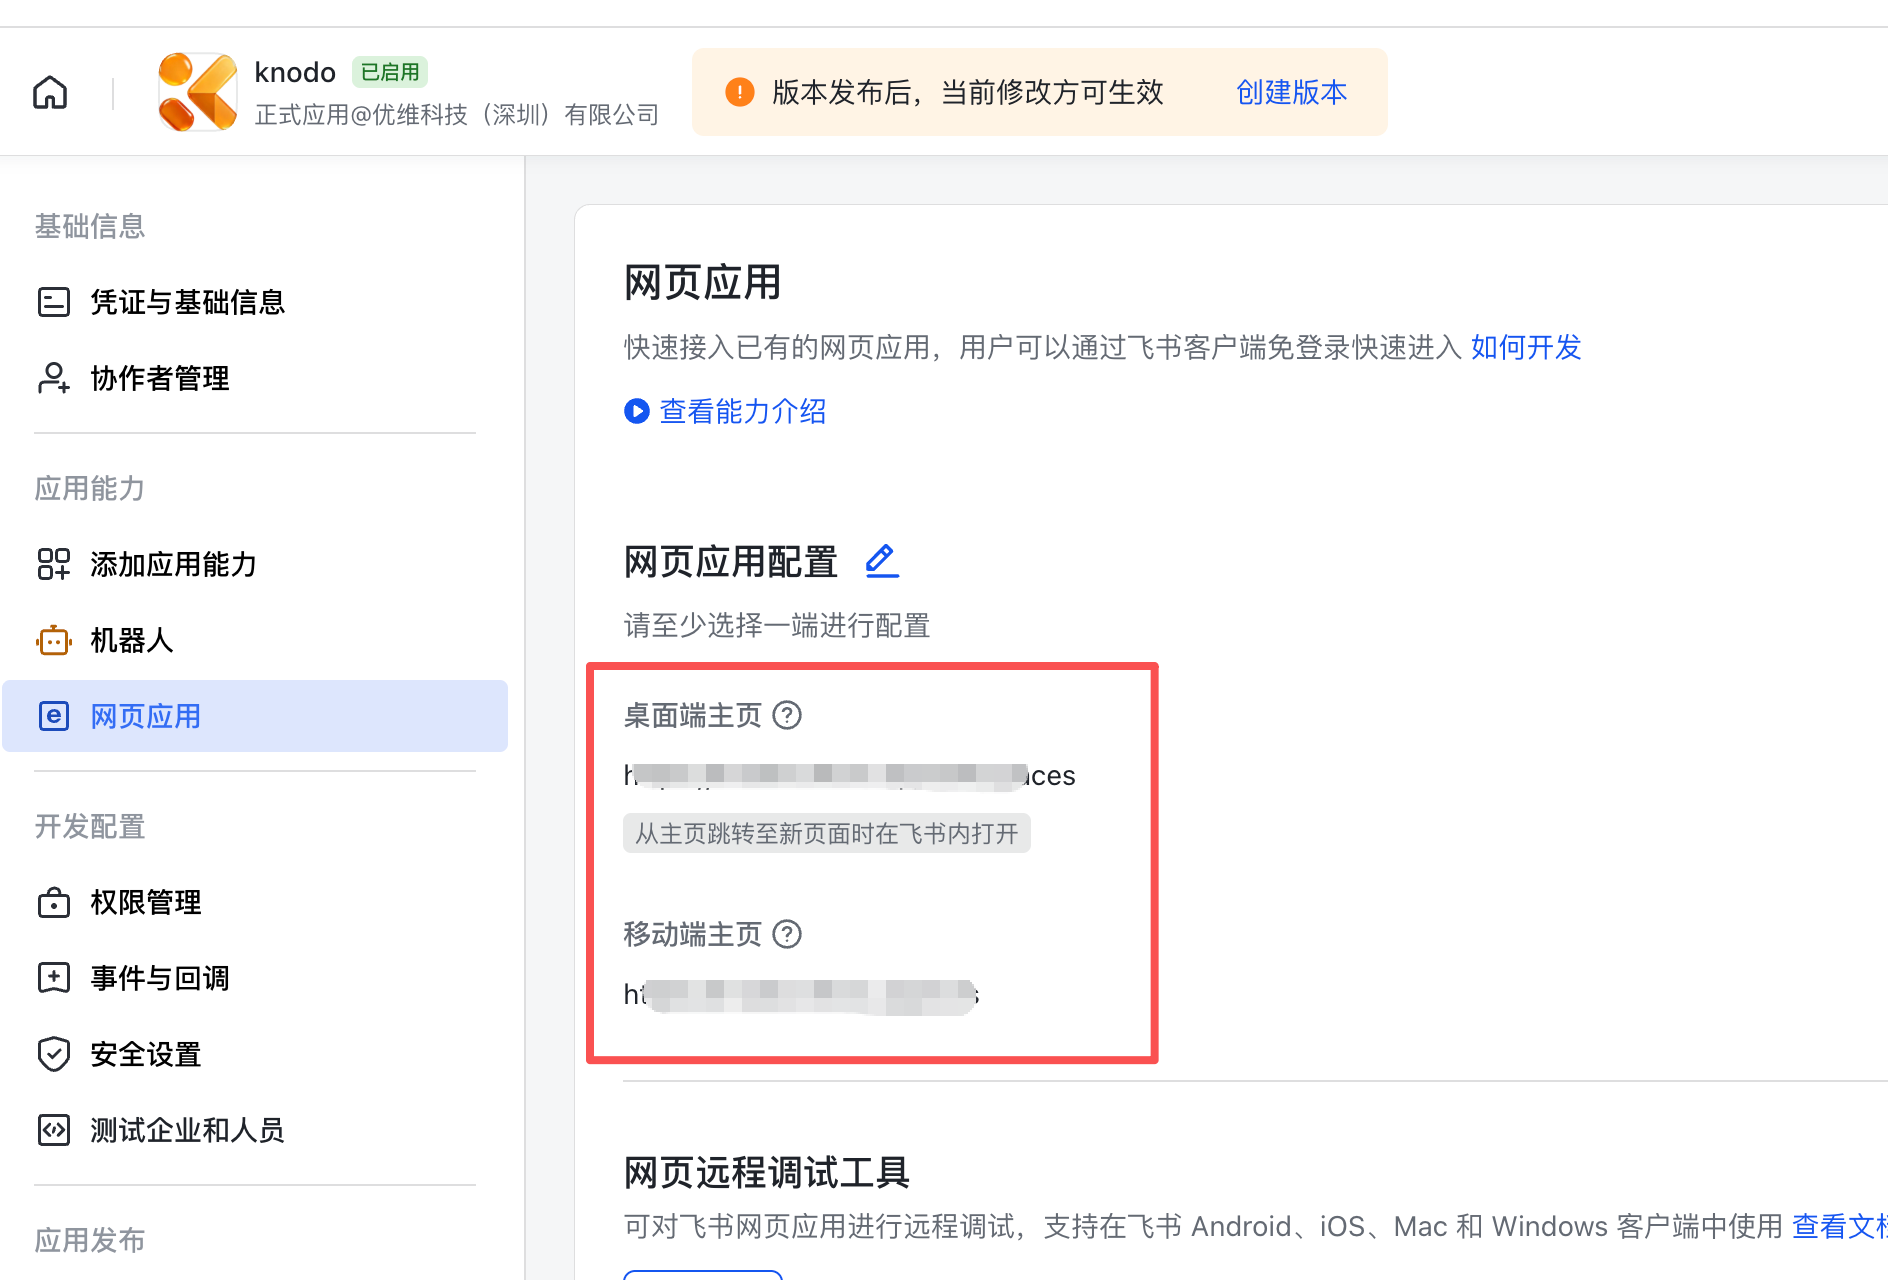This screenshot has height=1280, width=1888.
Task: Expand the 应用发布 section
Action: click(89, 1240)
